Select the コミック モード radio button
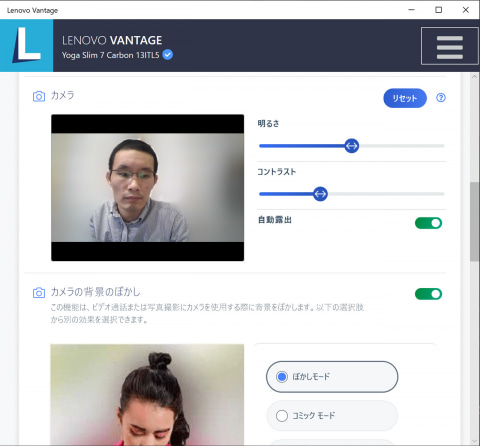480x446 pixels. [282, 416]
